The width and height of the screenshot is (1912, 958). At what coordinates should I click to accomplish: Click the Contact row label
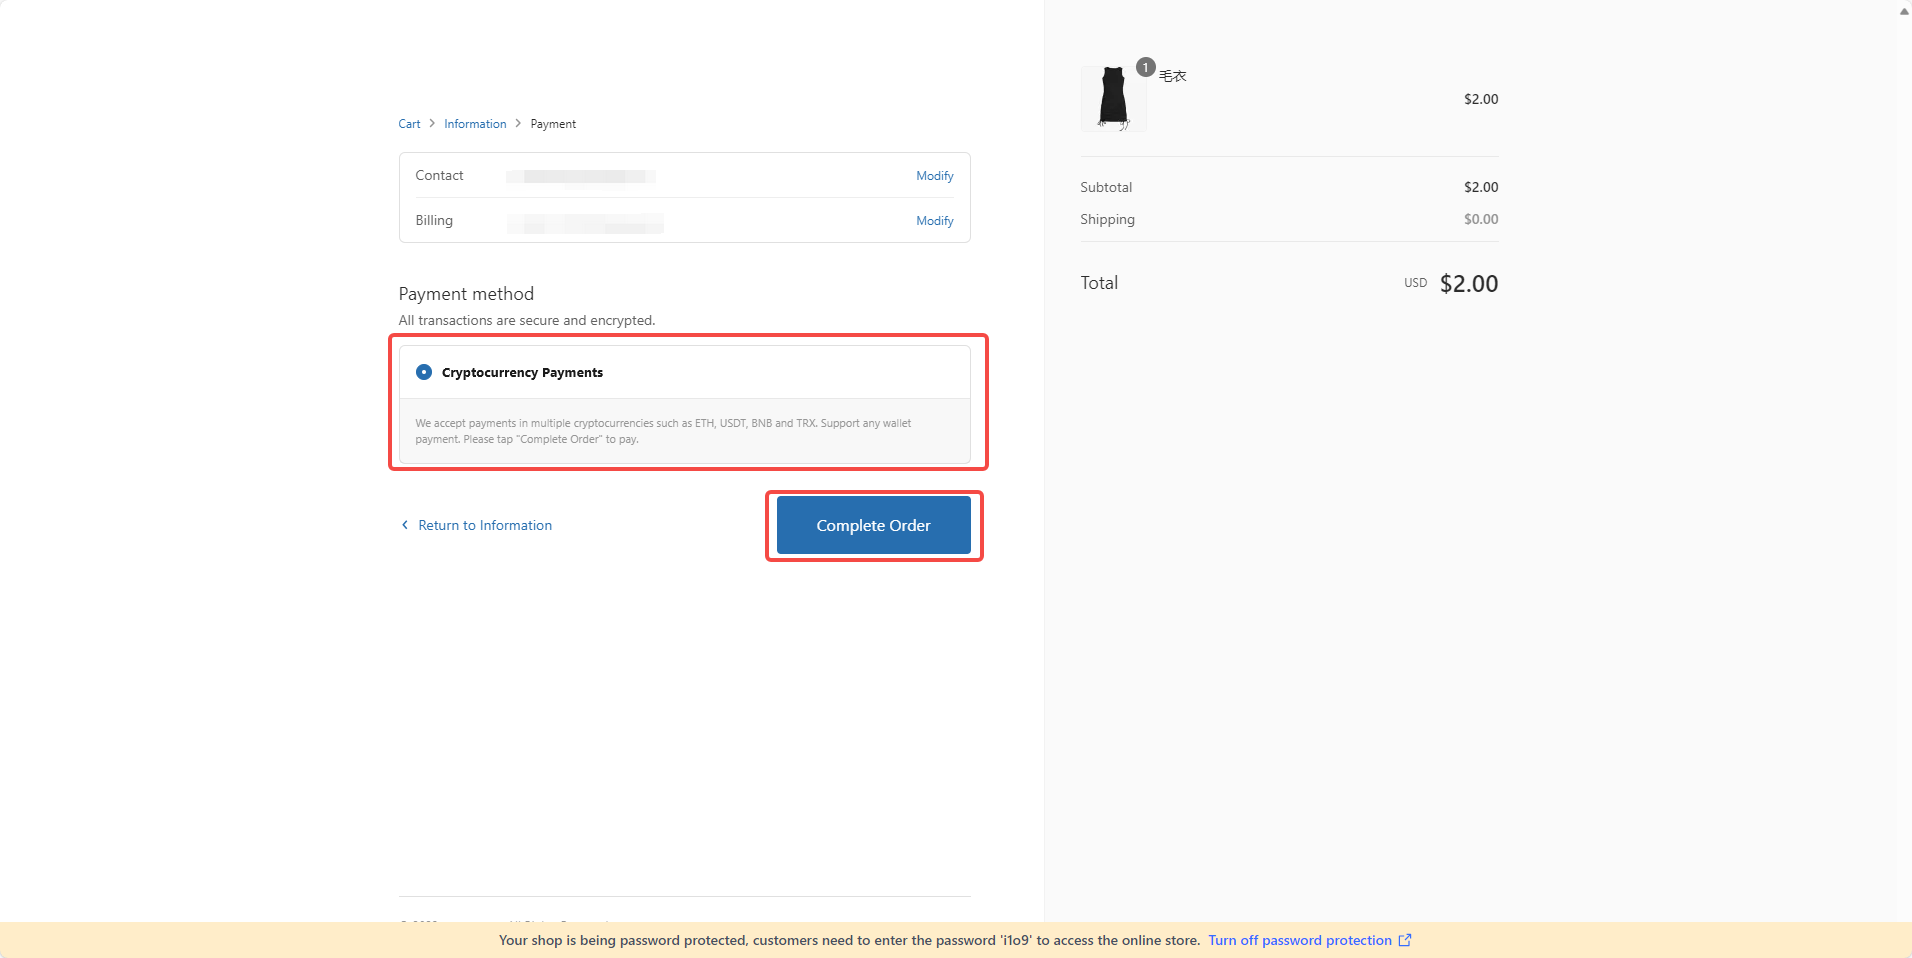(439, 175)
